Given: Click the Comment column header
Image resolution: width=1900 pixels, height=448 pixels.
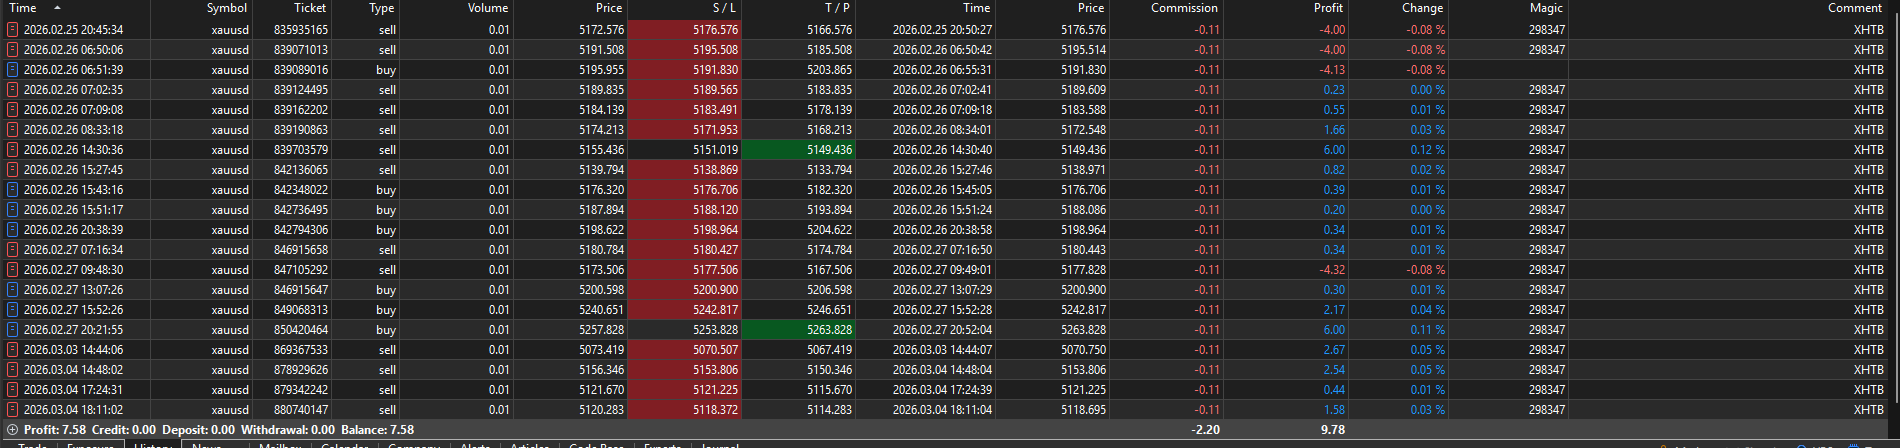Looking at the screenshot, I should coord(1854,8).
